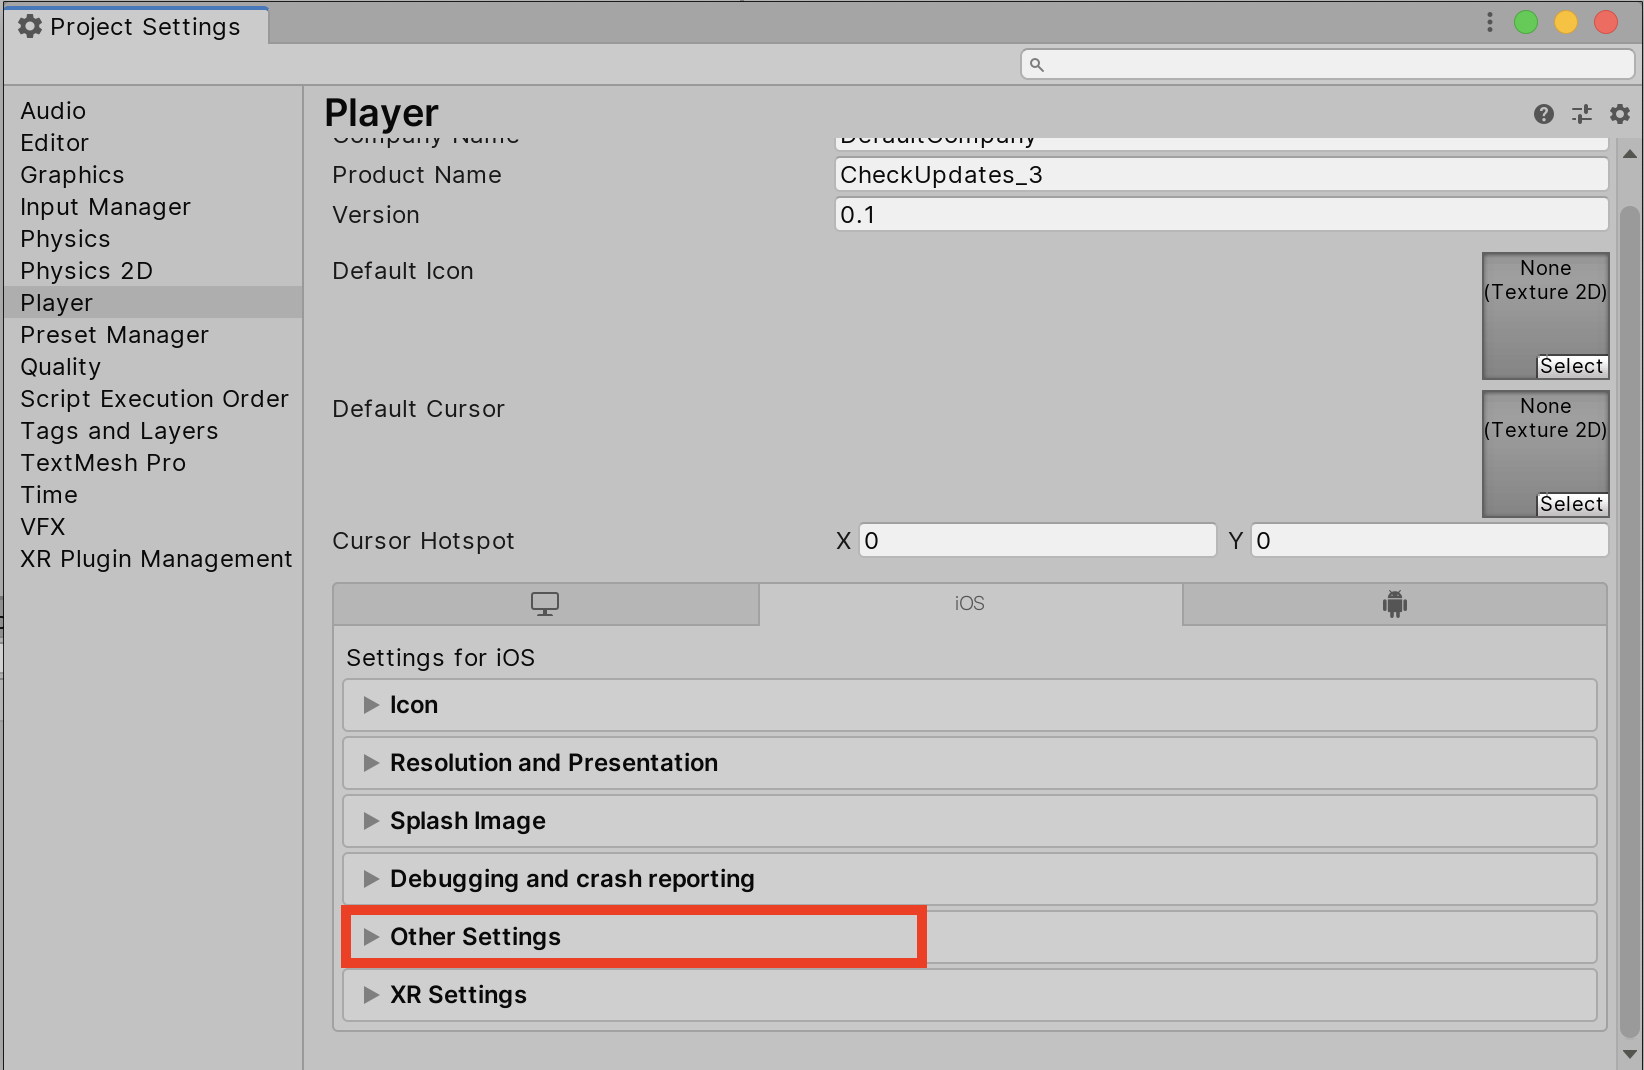Expand the Splash Image section
This screenshot has height=1070, width=1644.
(969, 821)
